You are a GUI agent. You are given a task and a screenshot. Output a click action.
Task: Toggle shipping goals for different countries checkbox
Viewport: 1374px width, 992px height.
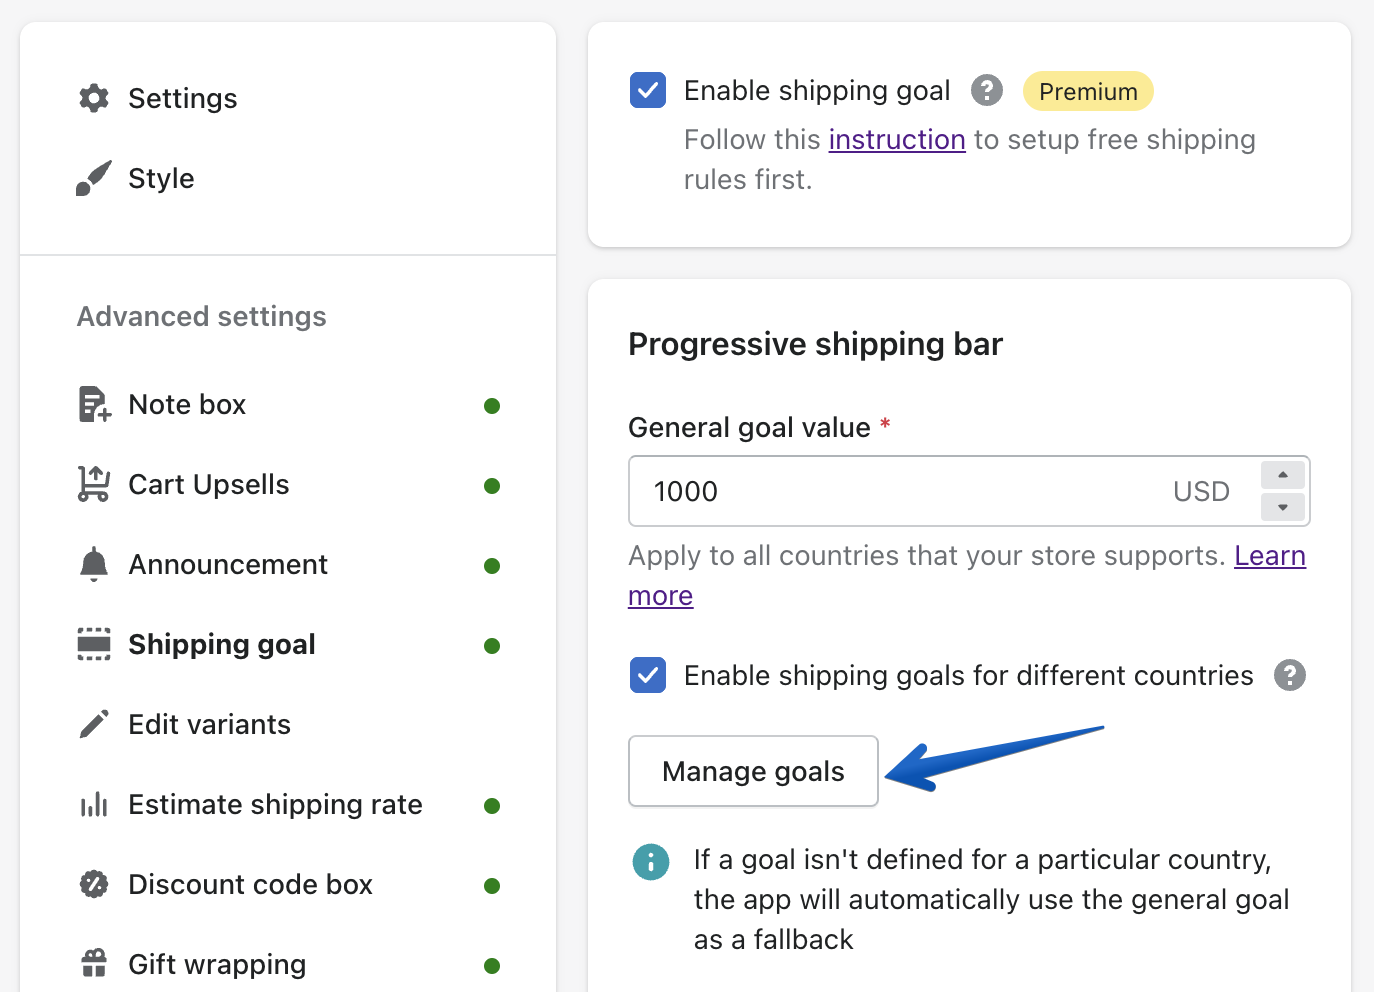click(x=648, y=676)
